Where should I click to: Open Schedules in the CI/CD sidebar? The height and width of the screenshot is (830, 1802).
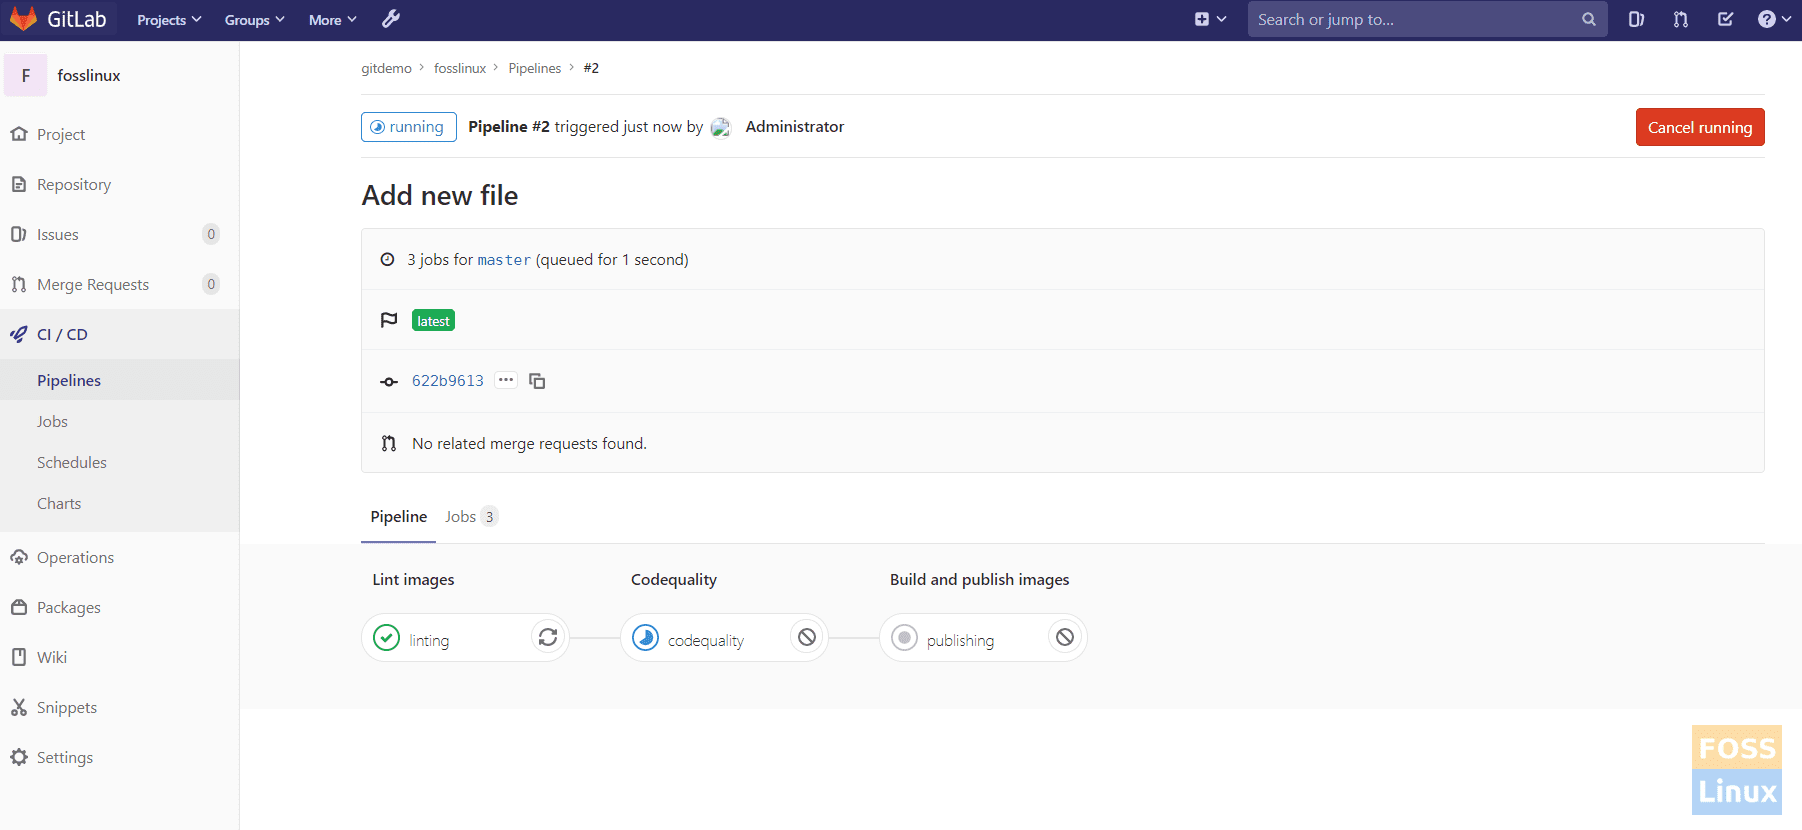click(x=72, y=462)
